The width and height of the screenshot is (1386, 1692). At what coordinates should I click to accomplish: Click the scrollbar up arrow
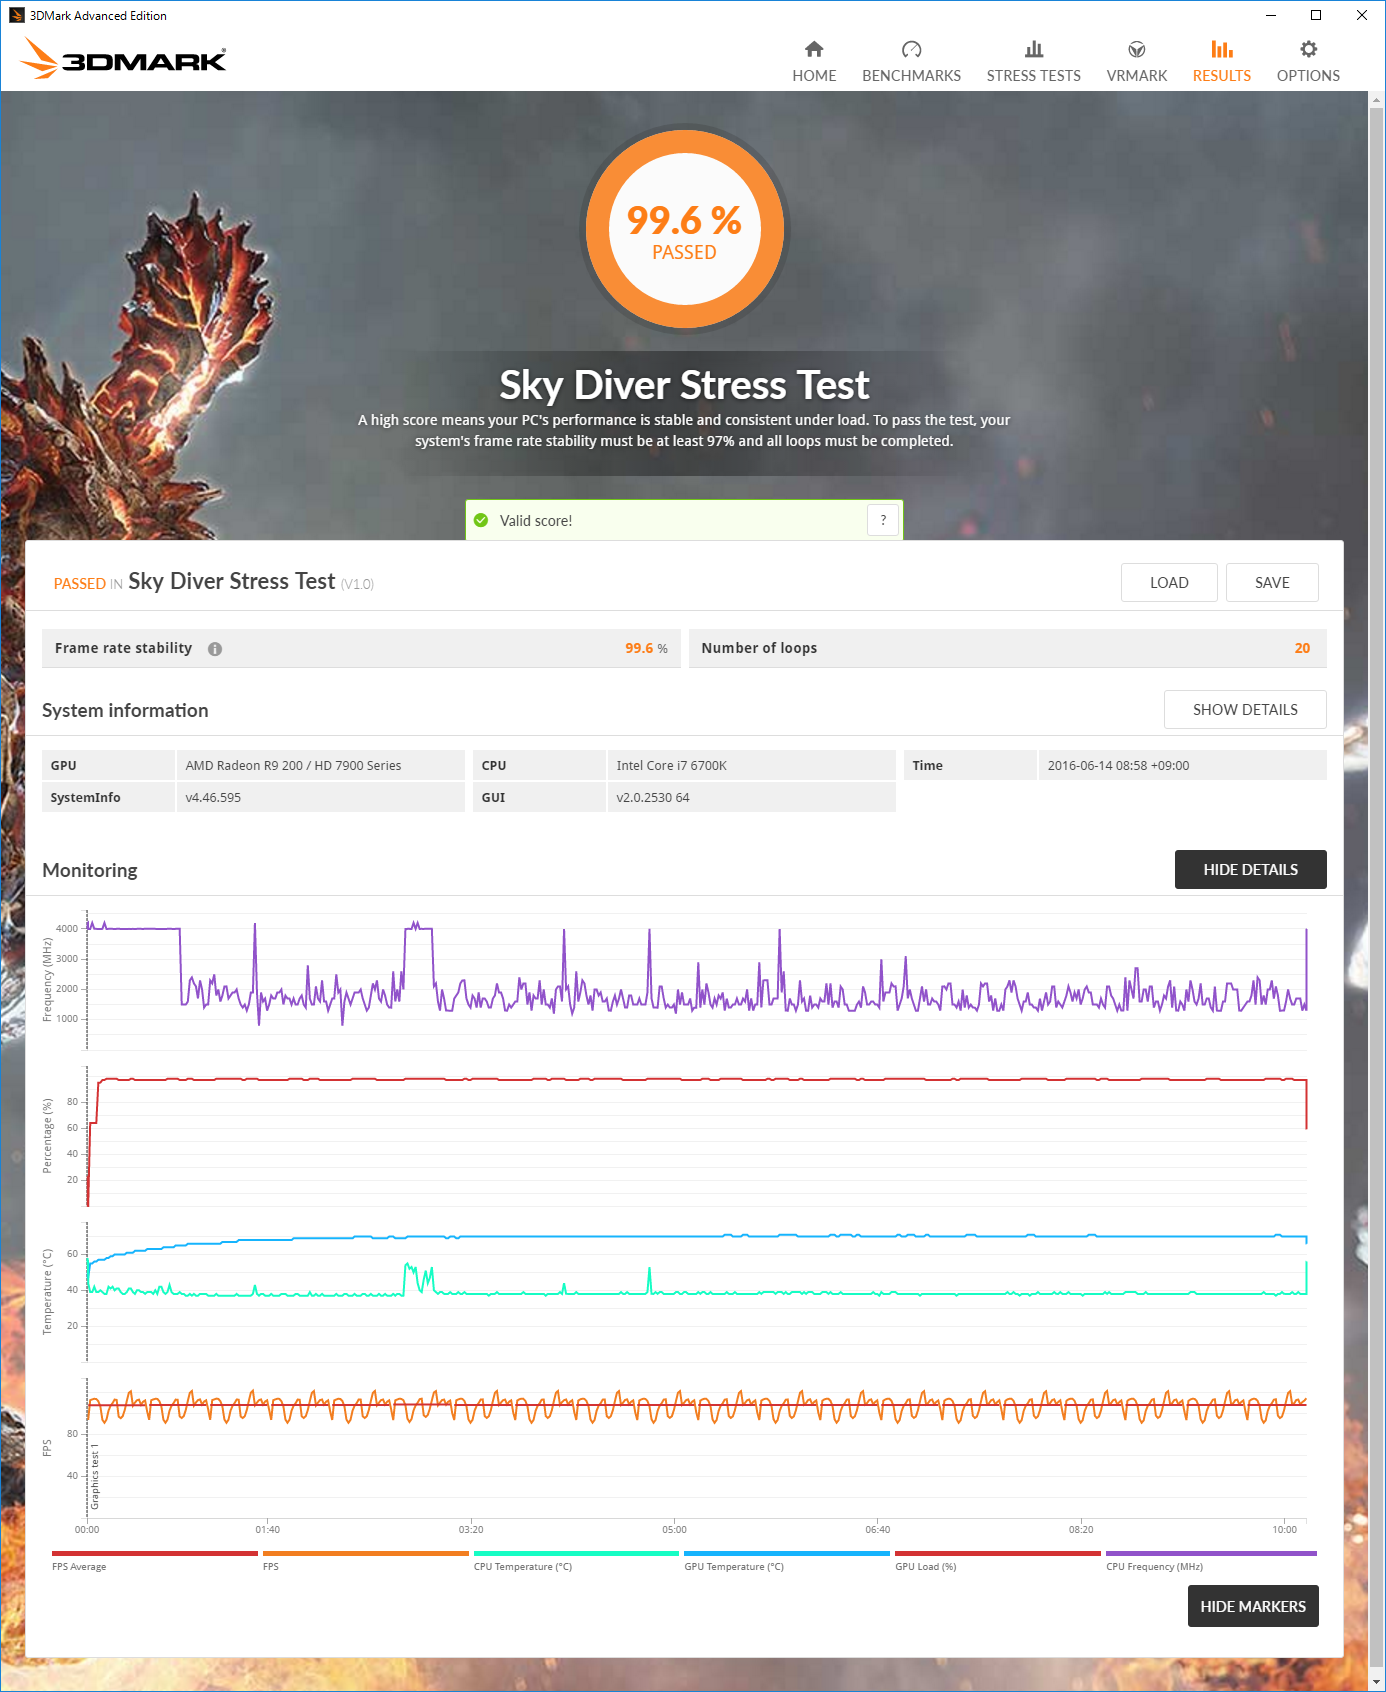[x=1377, y=100]
